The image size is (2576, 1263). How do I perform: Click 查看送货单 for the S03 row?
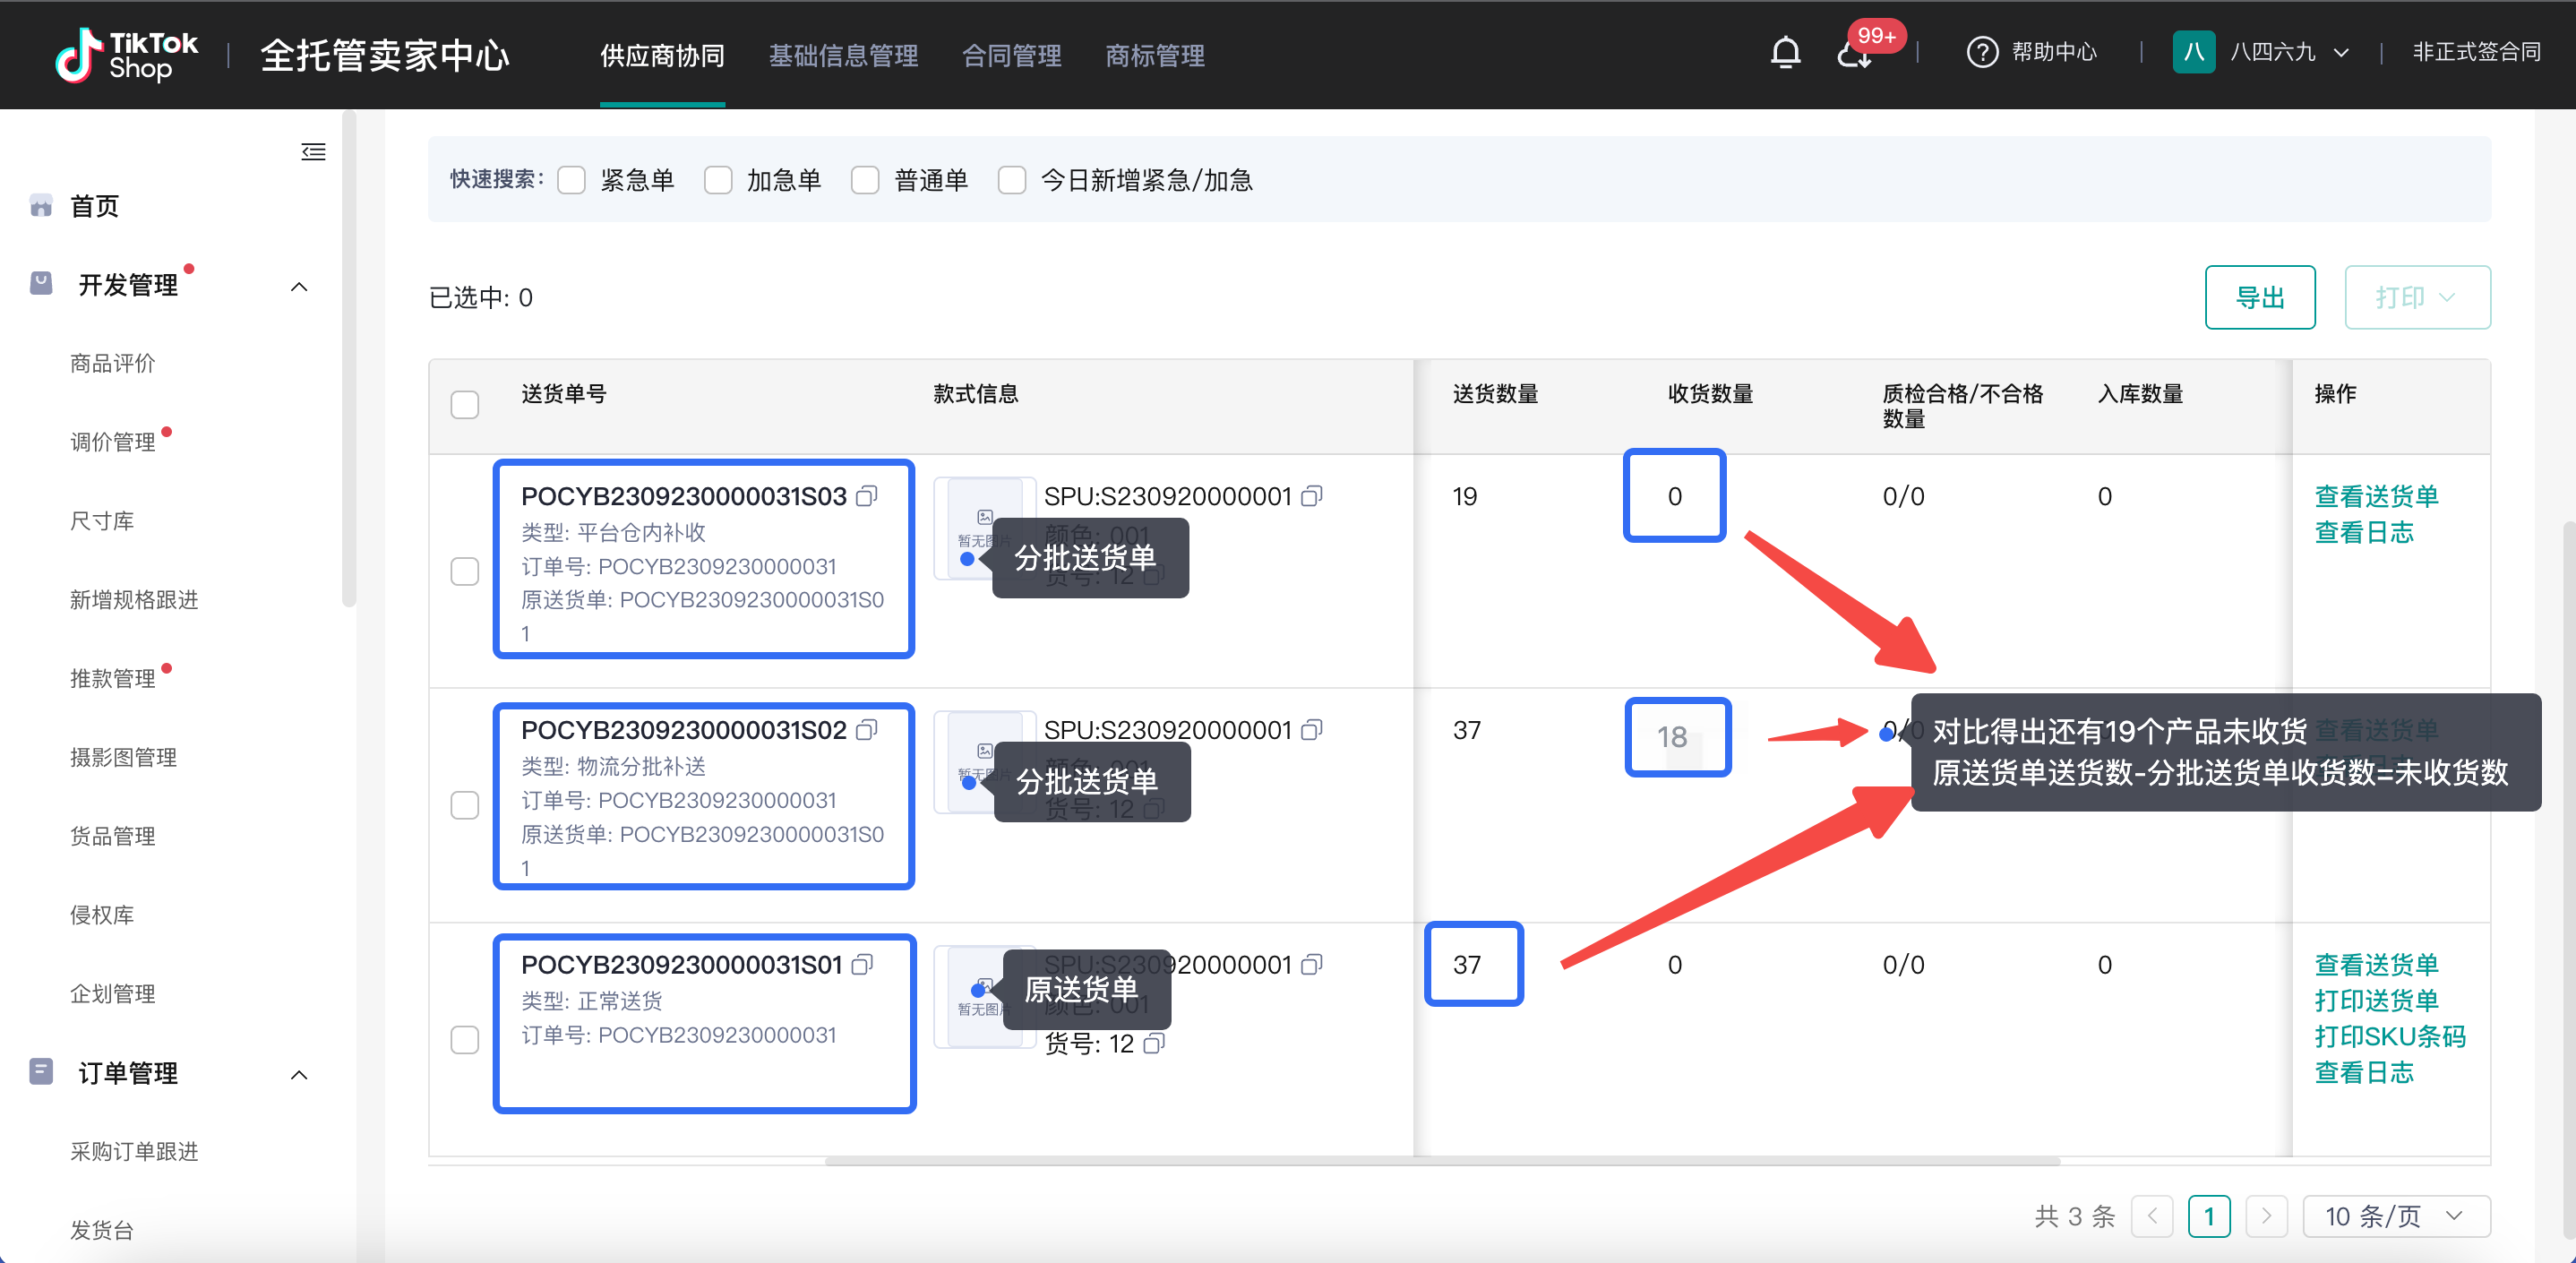2376,496
